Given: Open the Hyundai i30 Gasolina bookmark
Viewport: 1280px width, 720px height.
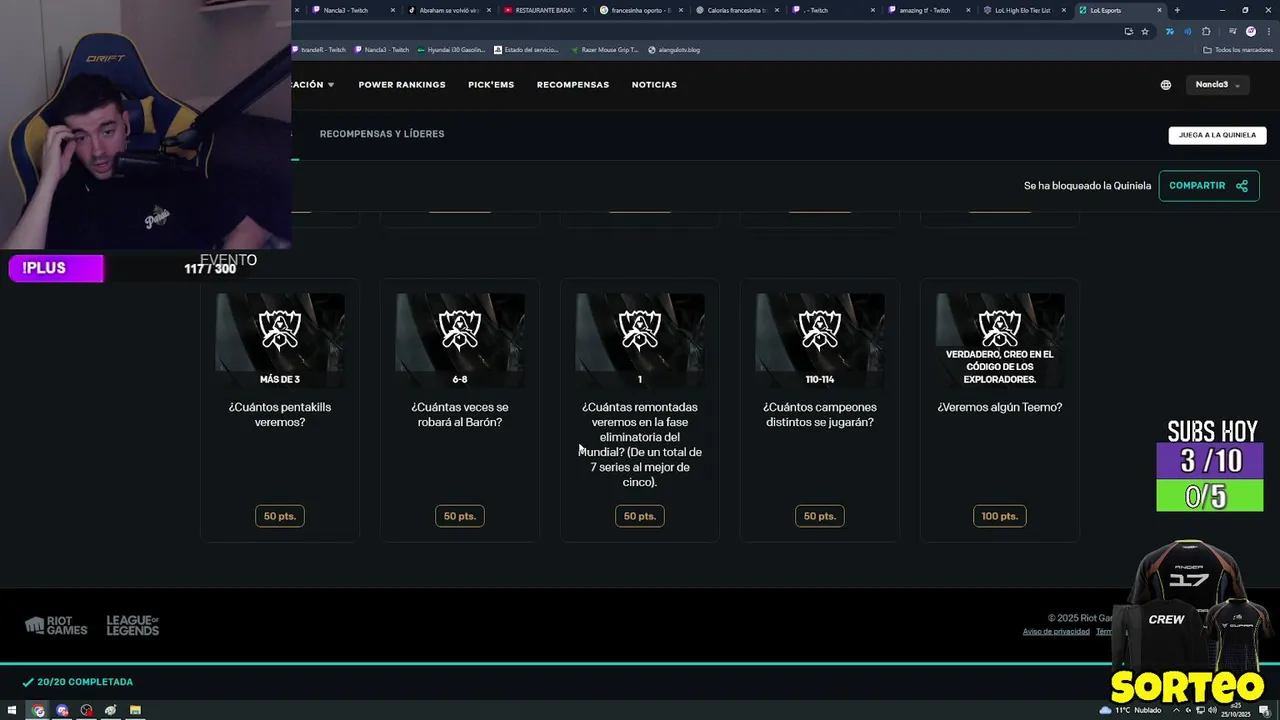Looking at the screenshot, I should tap(449, 49).
